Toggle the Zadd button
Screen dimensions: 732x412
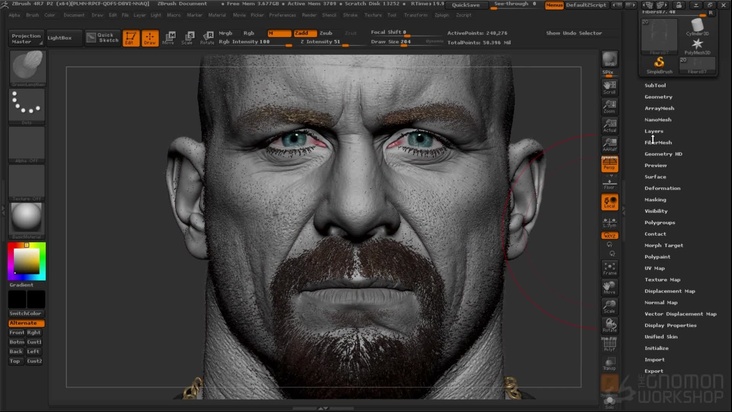[x=304, y=33]
